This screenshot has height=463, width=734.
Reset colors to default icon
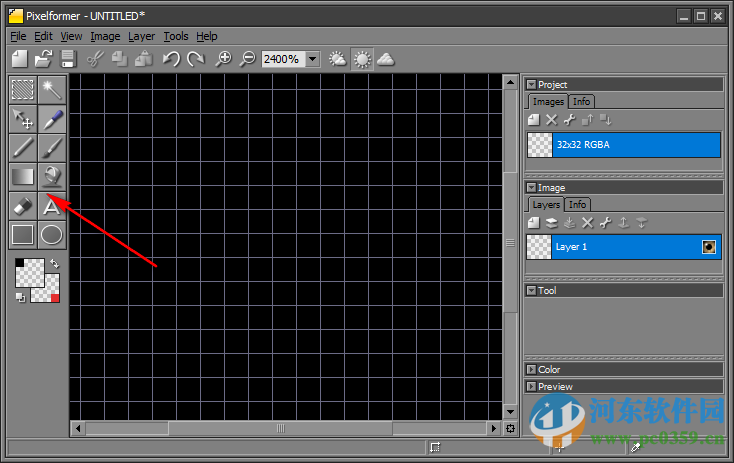[20, 297]
